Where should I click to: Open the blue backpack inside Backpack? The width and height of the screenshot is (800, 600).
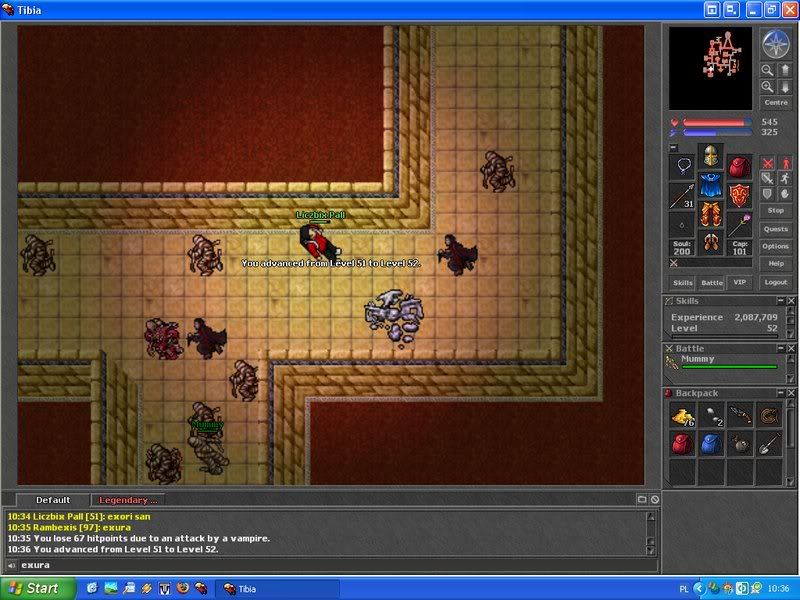(x=711, y=444)
